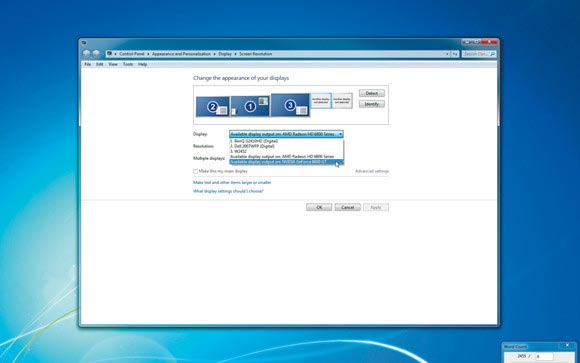Open the Tools menu

click(128, 64)
